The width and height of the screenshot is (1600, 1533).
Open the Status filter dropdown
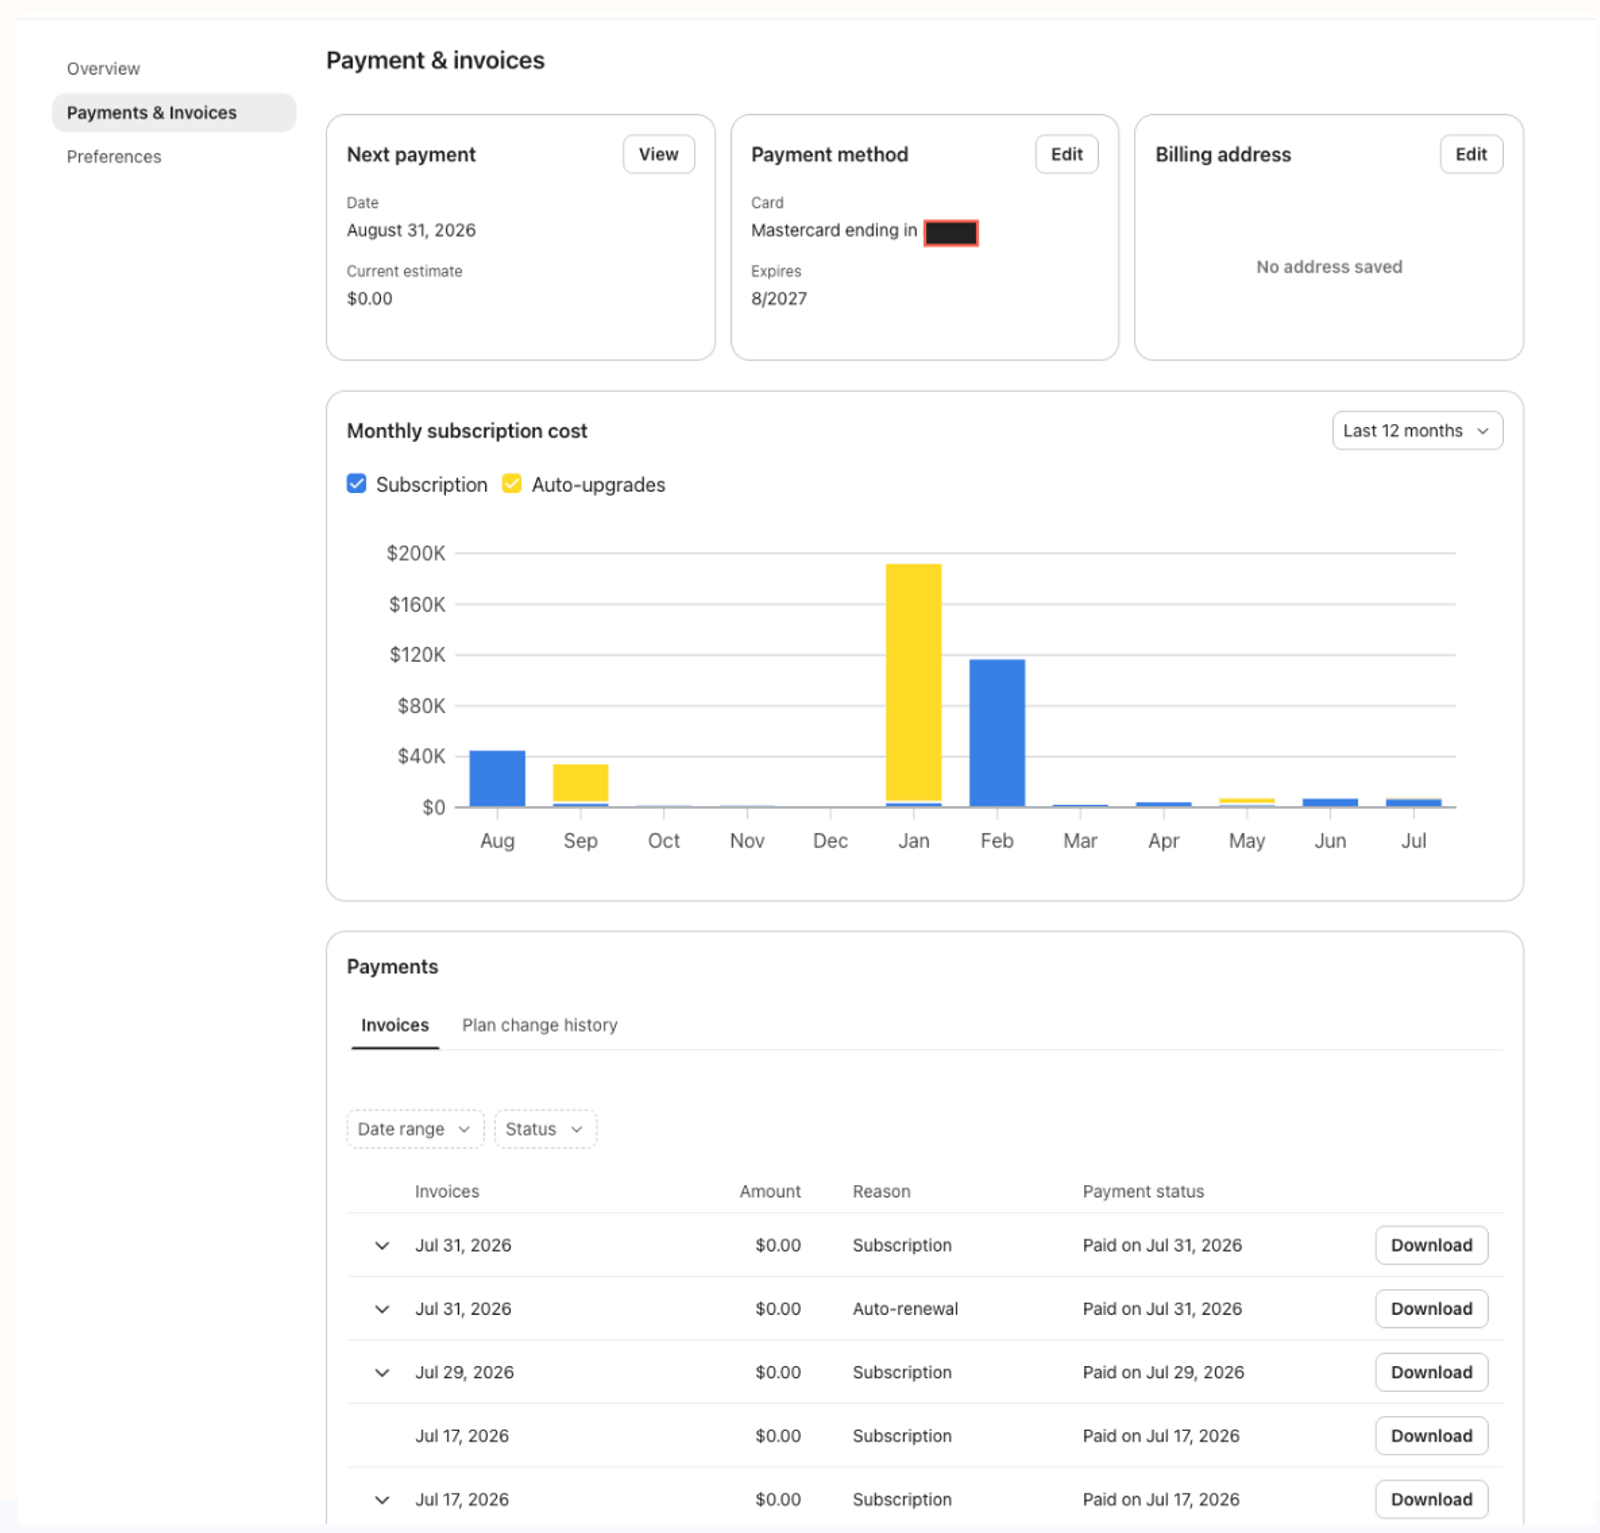tap(545, 1129)
